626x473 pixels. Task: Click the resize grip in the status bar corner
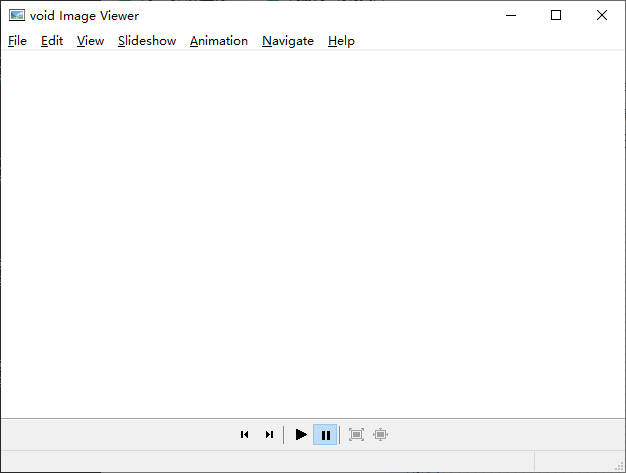pos(619,465)
